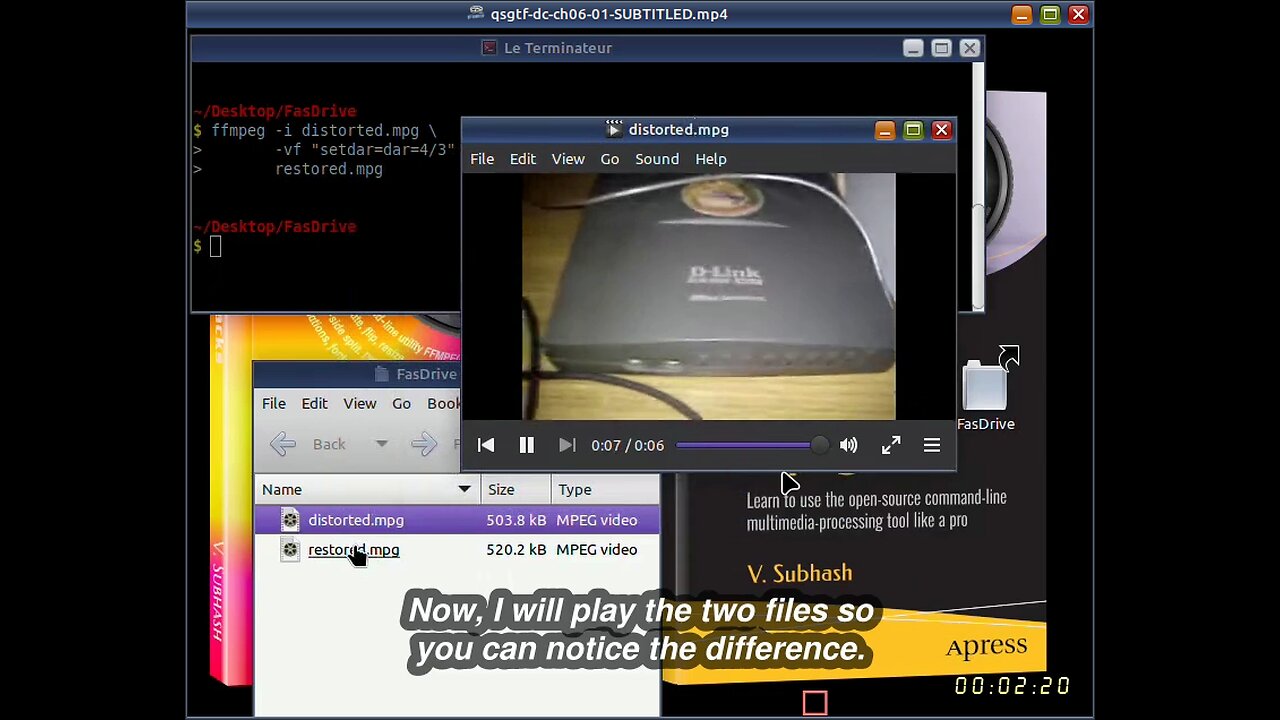Expand the Back history dropdown arrow
Viewport: 1280px width, 720px height.
pos(381,444)
